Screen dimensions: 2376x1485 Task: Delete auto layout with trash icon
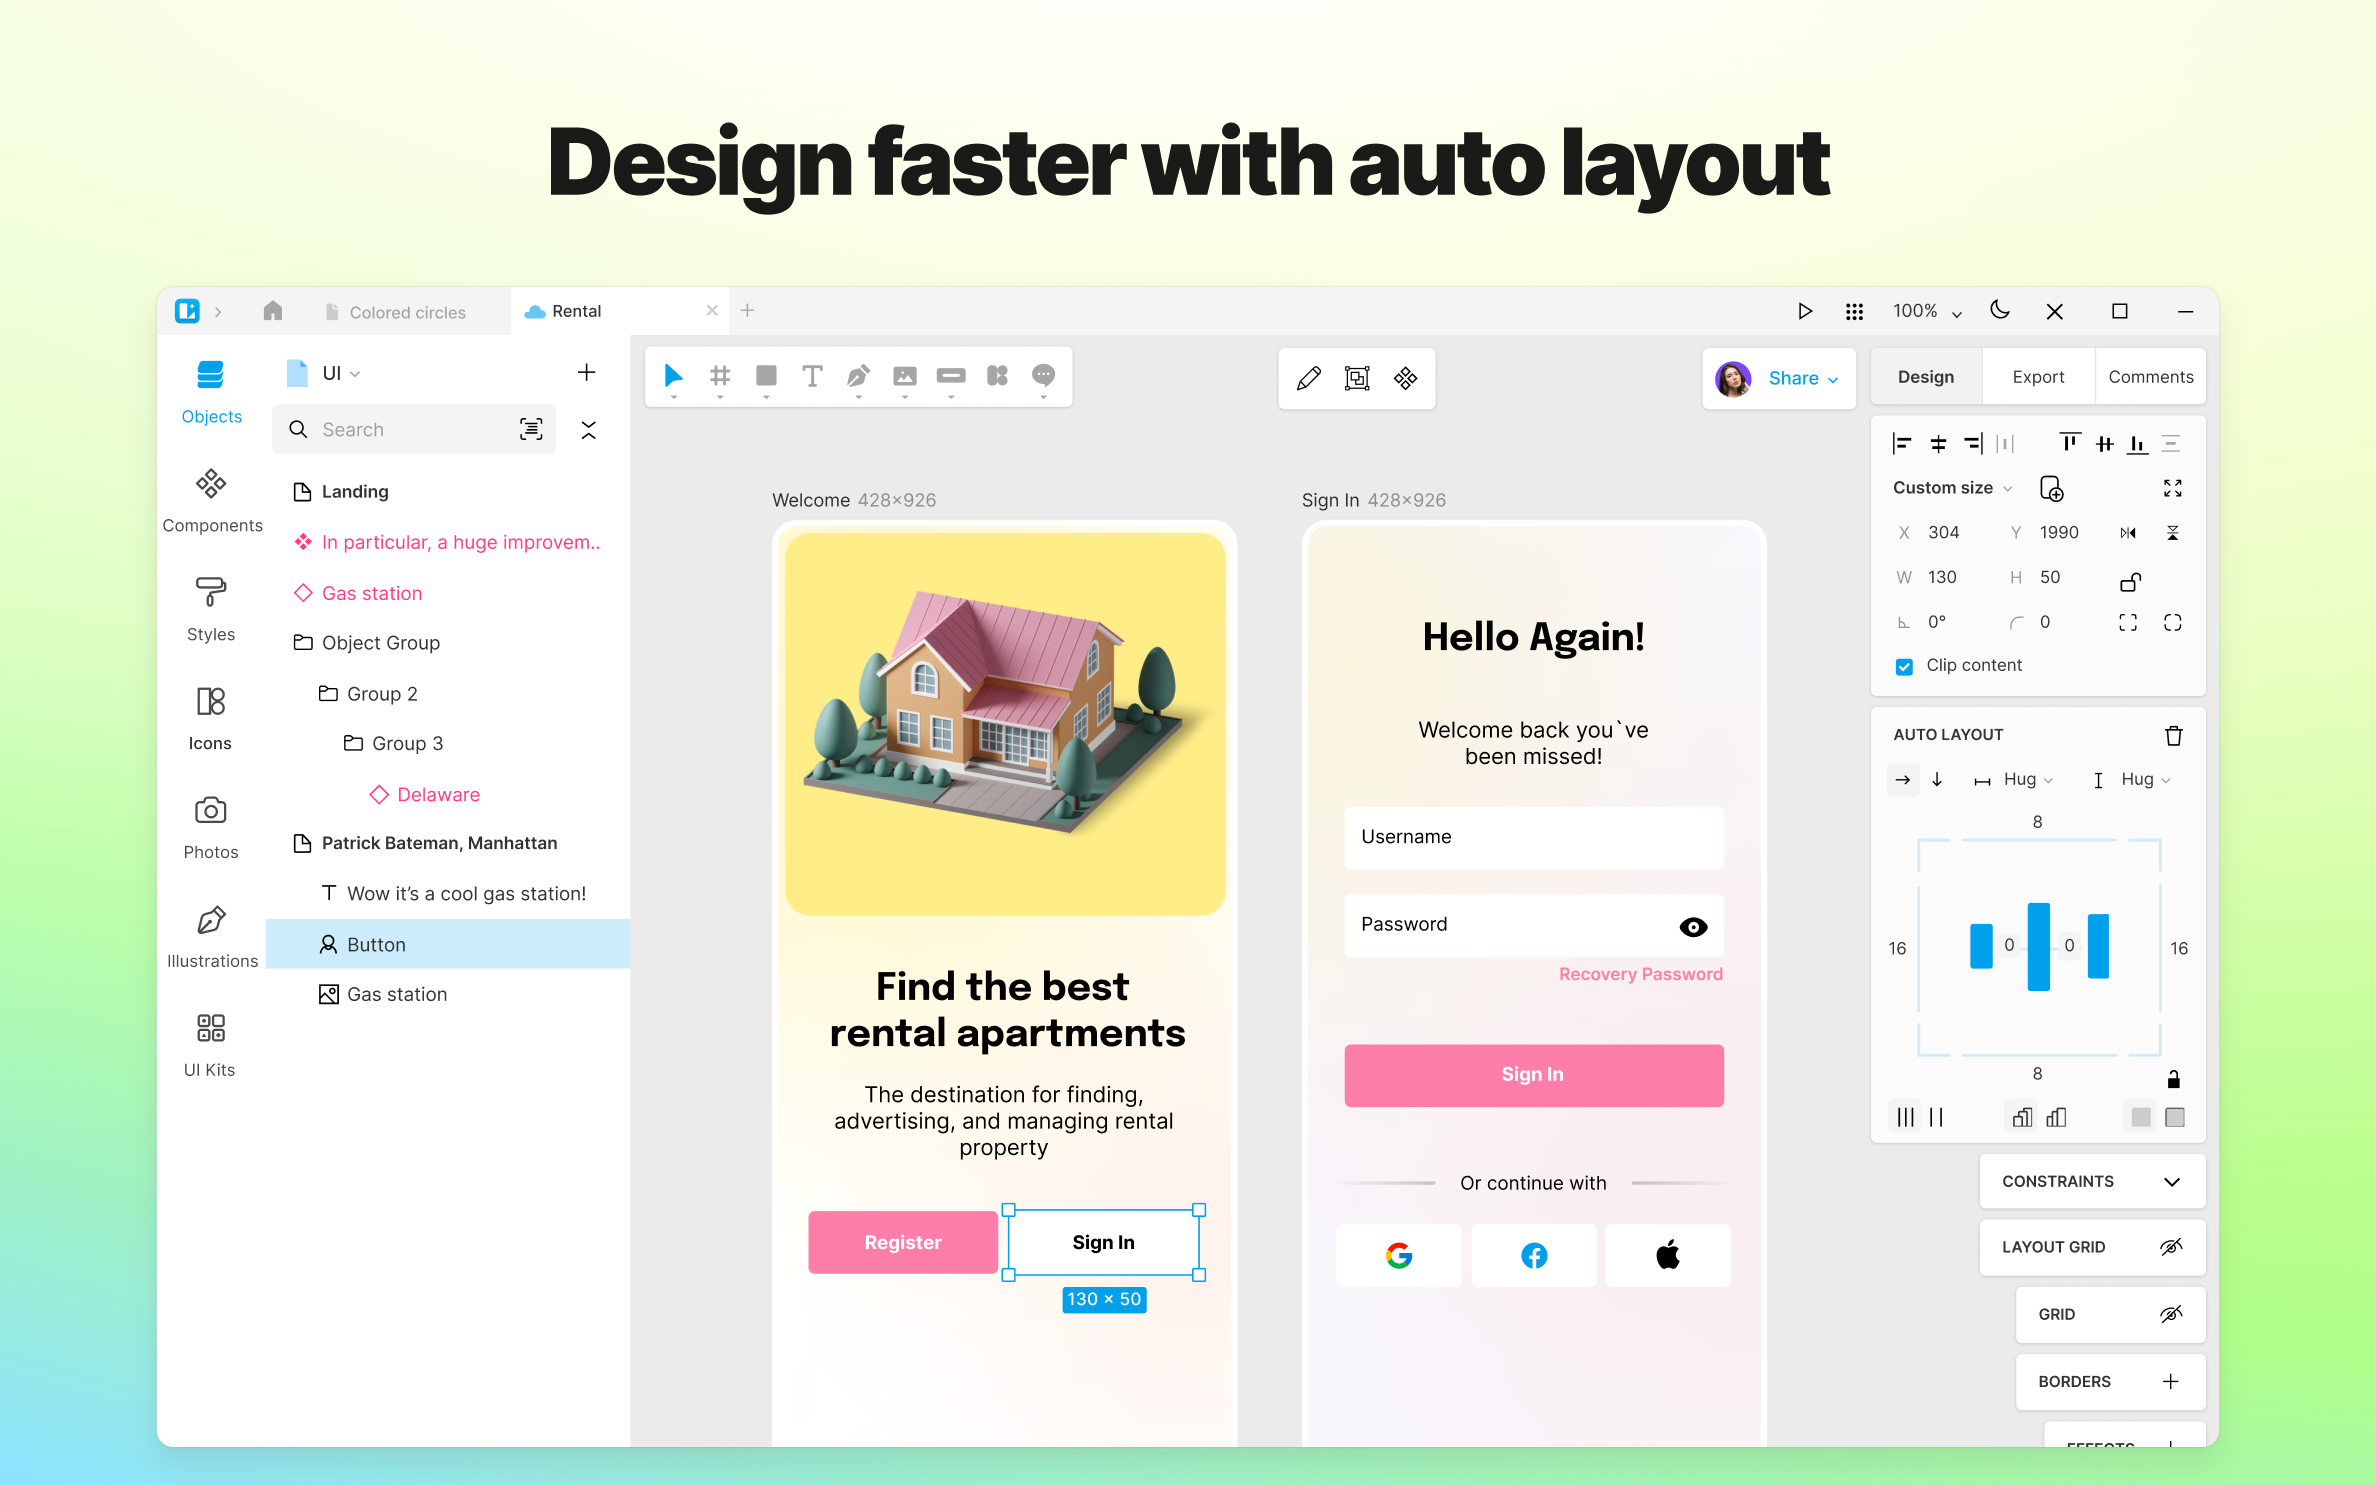2173,736
